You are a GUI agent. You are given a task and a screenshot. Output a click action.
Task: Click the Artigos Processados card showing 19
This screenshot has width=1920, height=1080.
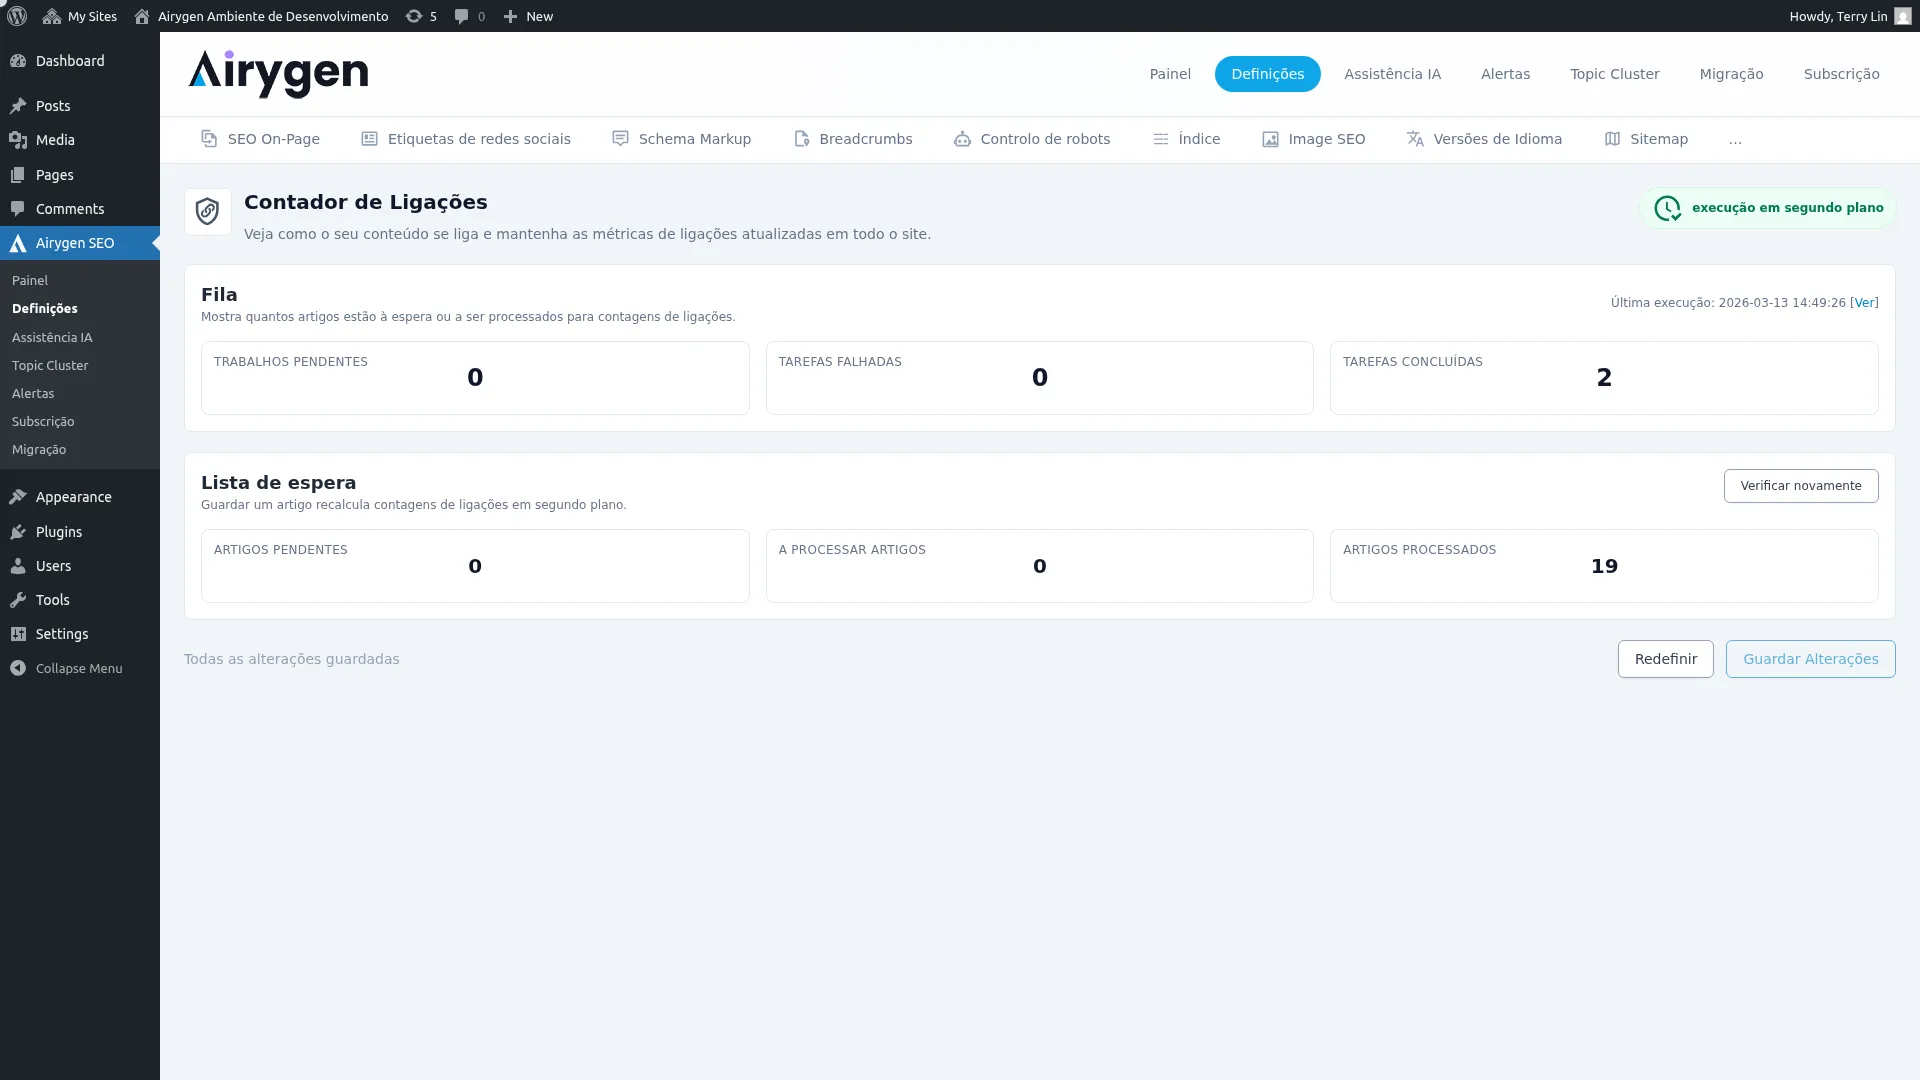click(x=1604, y=566)
